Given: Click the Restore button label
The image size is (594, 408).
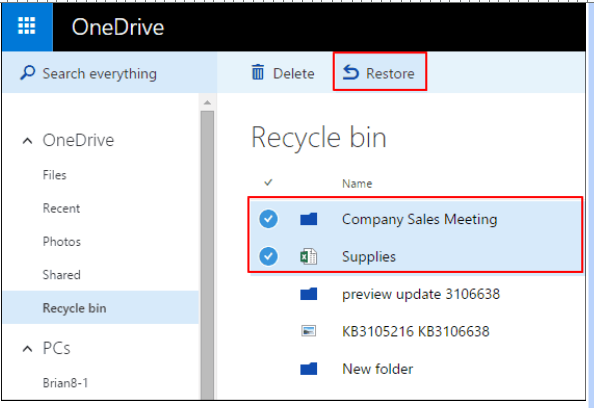Looking at the screenshot, I should [390, 73].
